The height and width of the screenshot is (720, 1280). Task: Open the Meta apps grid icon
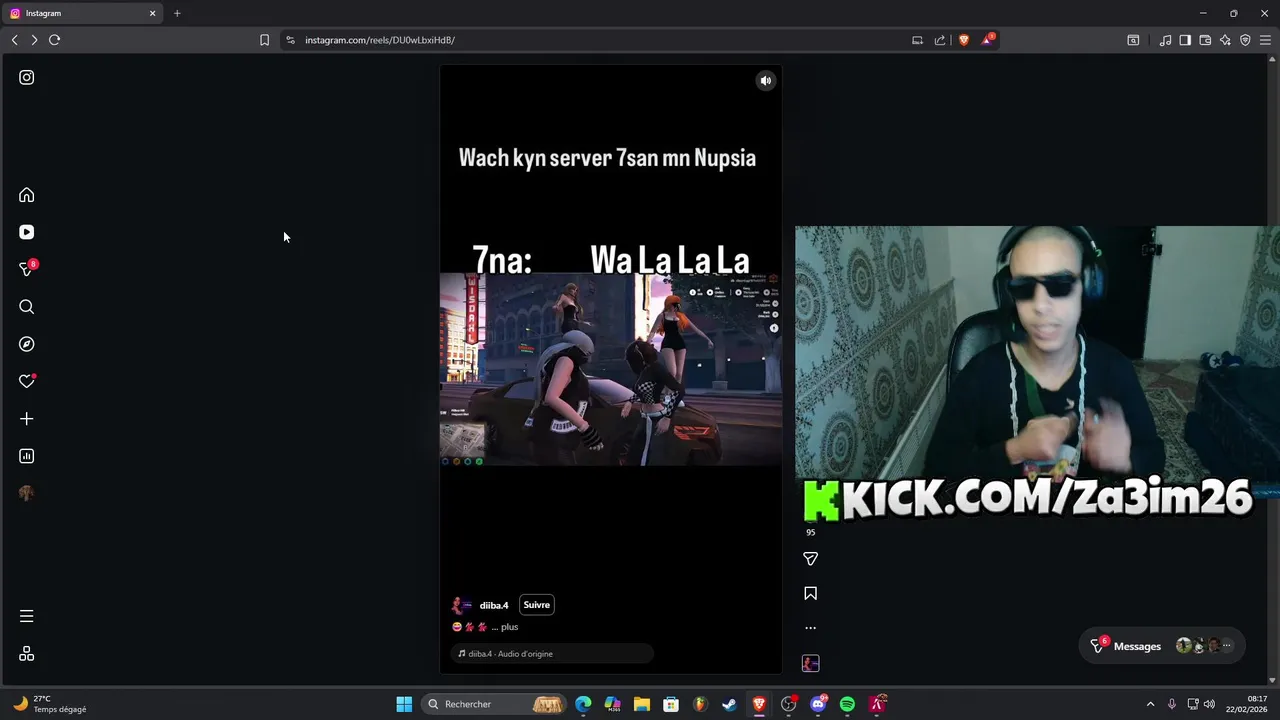(x=27, y=654)
